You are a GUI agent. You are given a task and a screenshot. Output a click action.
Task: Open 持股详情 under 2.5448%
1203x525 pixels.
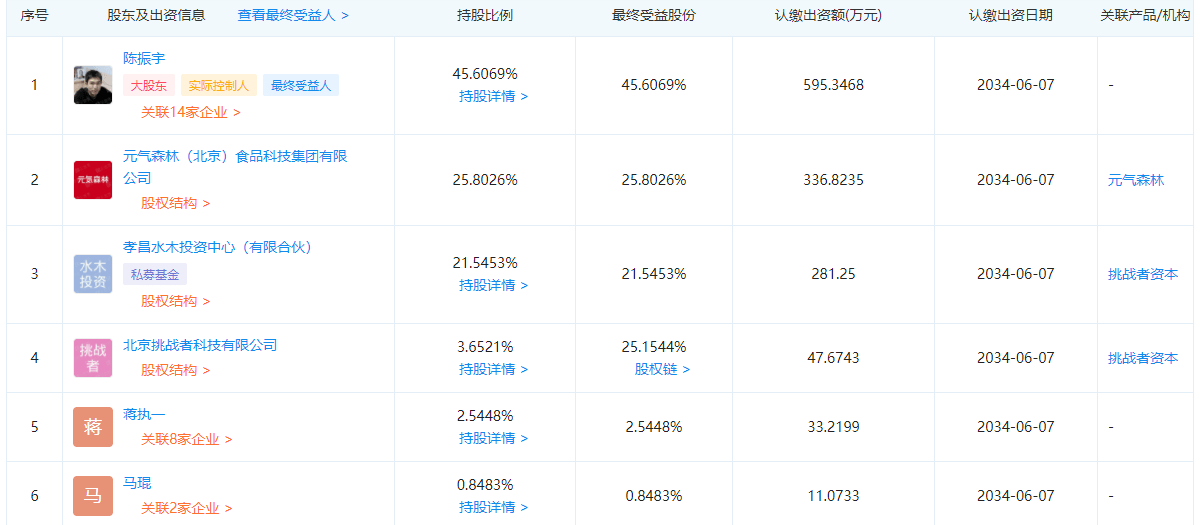pyautogui.click(x=493, y=439)
